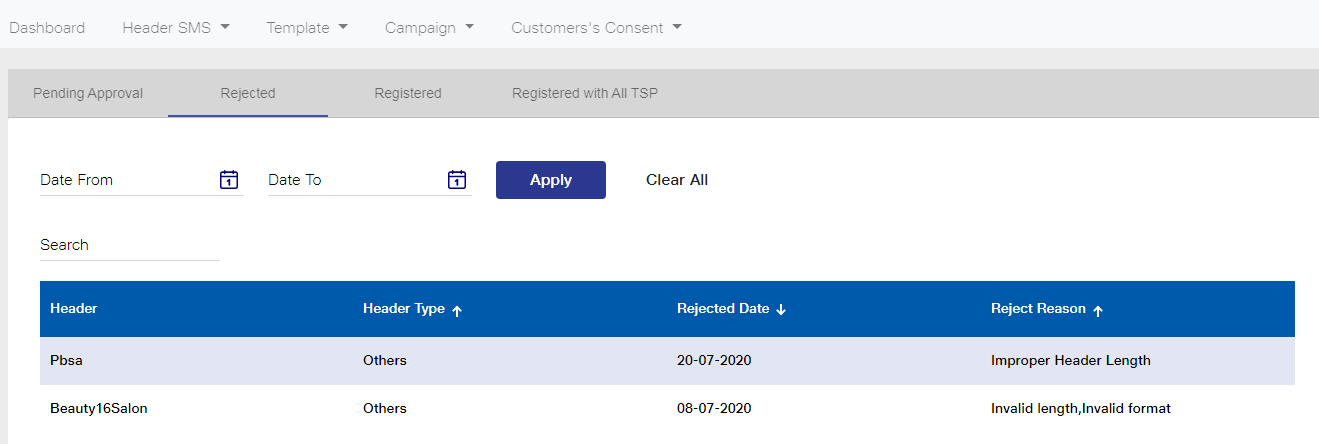Sort by Reject Reason arrow icon

tap(1098, 311)
